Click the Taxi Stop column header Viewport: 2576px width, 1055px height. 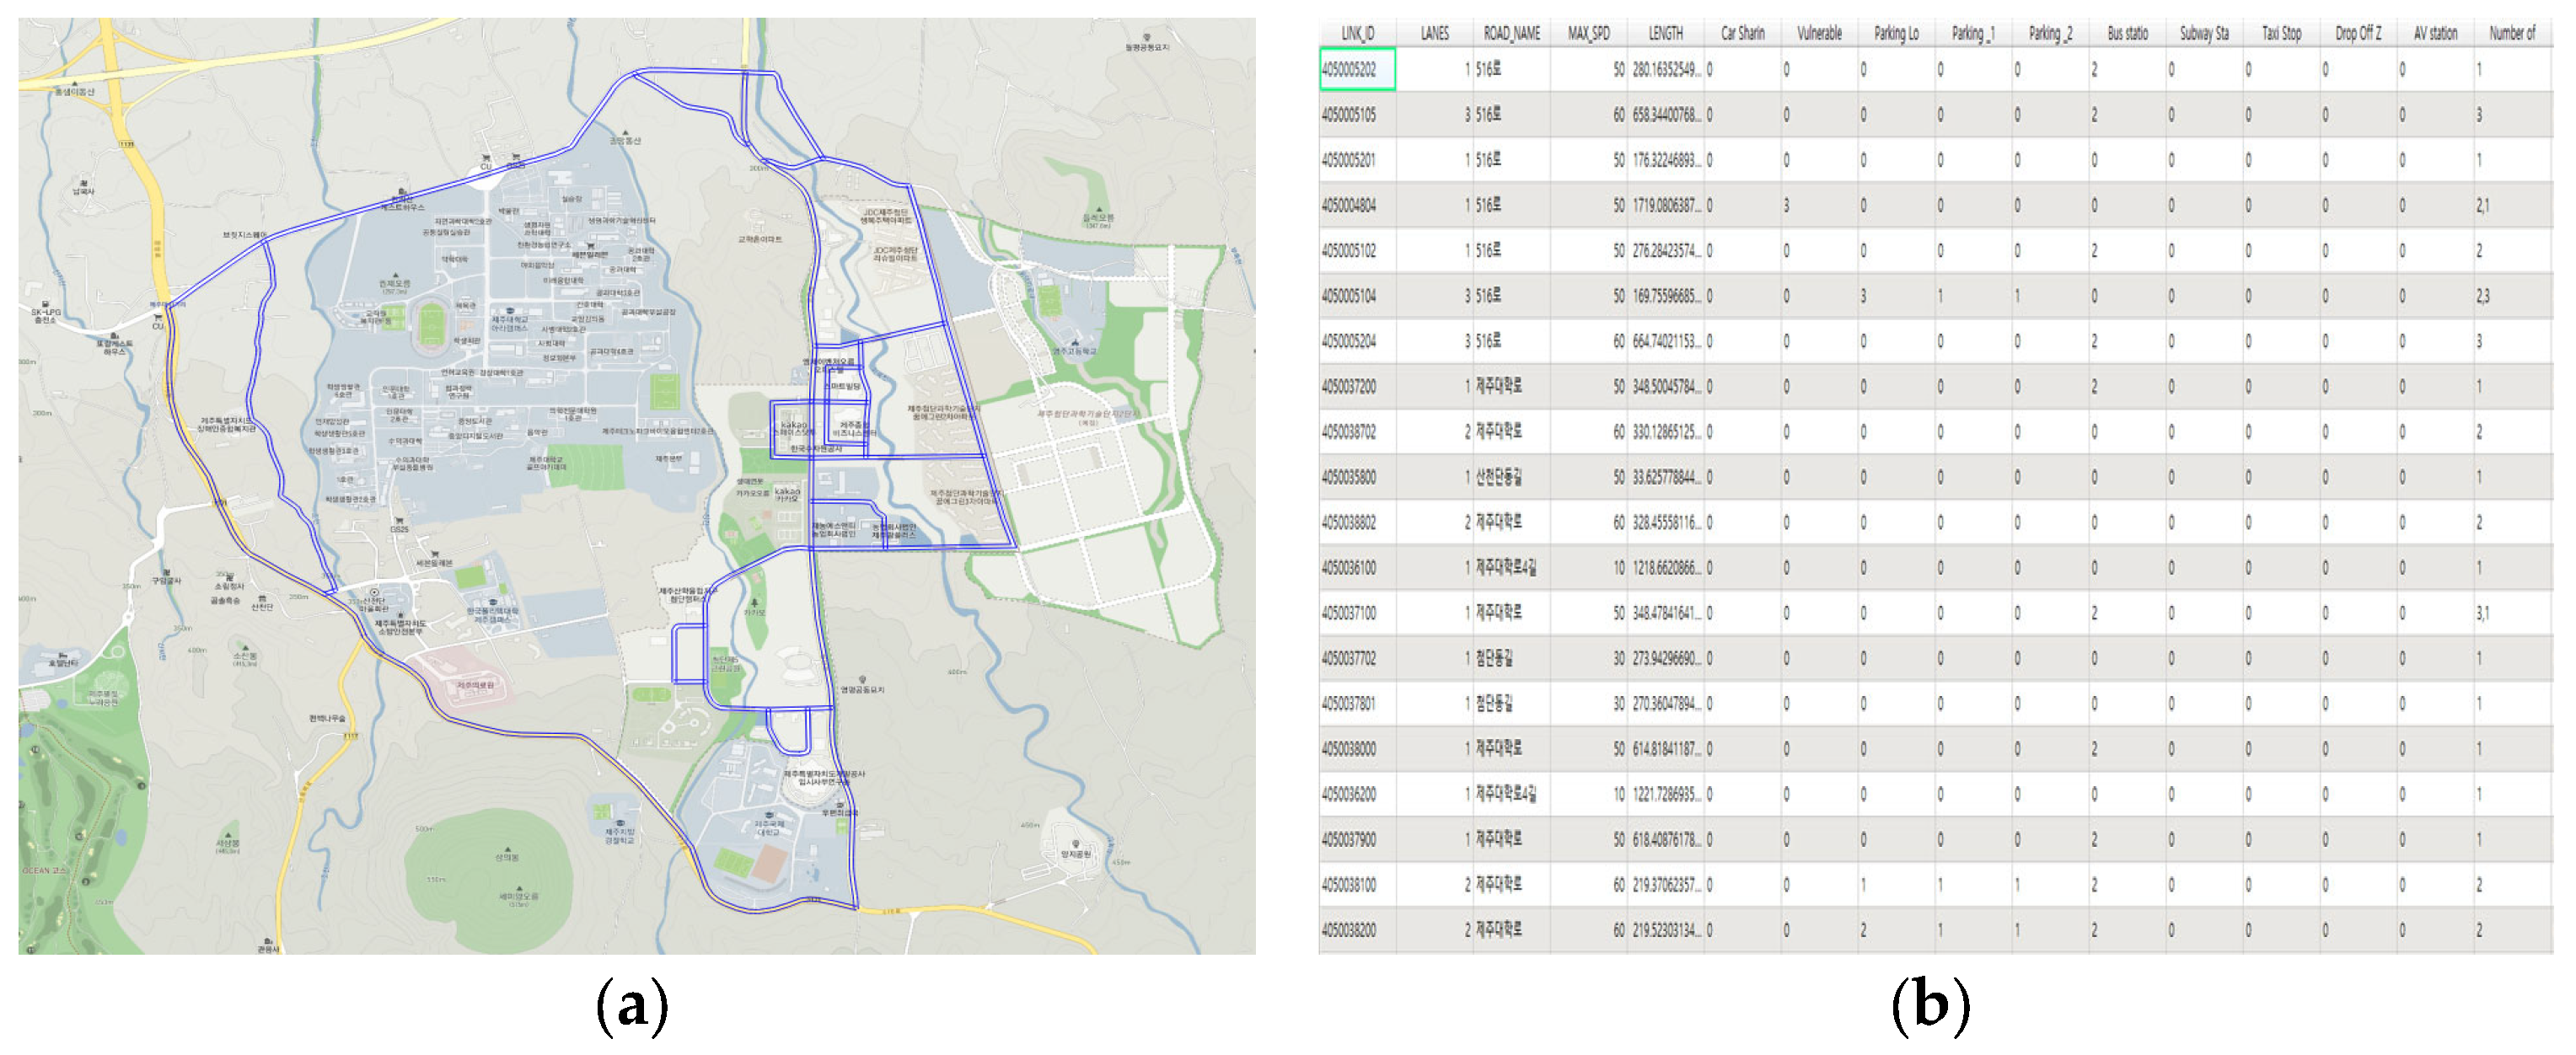[2281, 33]
